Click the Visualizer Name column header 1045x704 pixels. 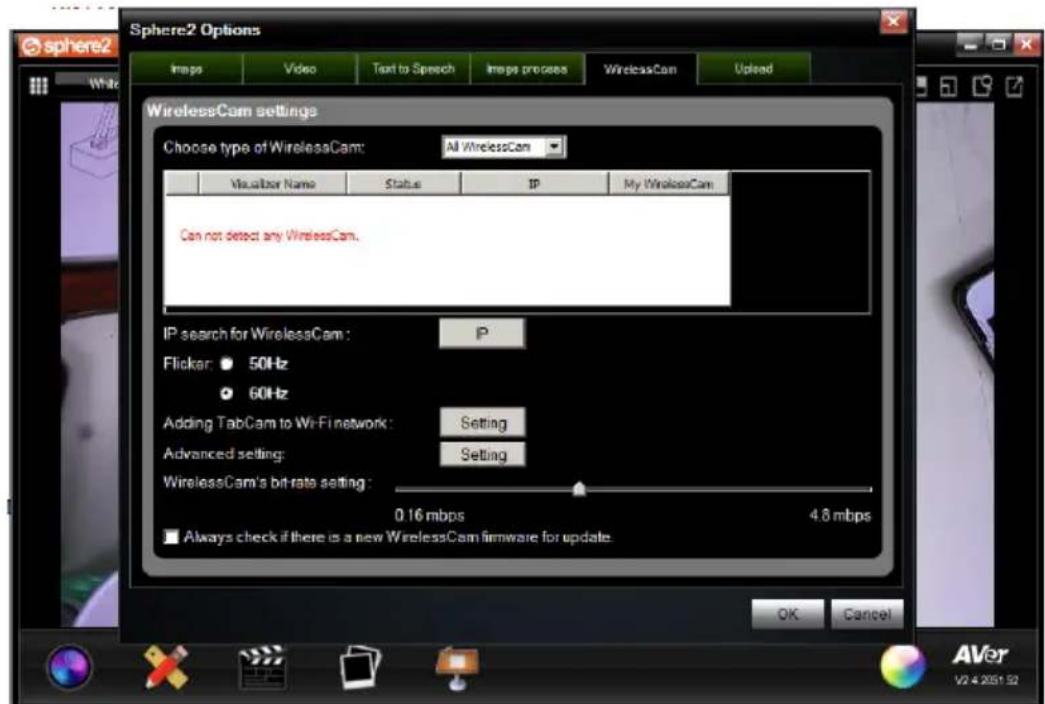273,183
